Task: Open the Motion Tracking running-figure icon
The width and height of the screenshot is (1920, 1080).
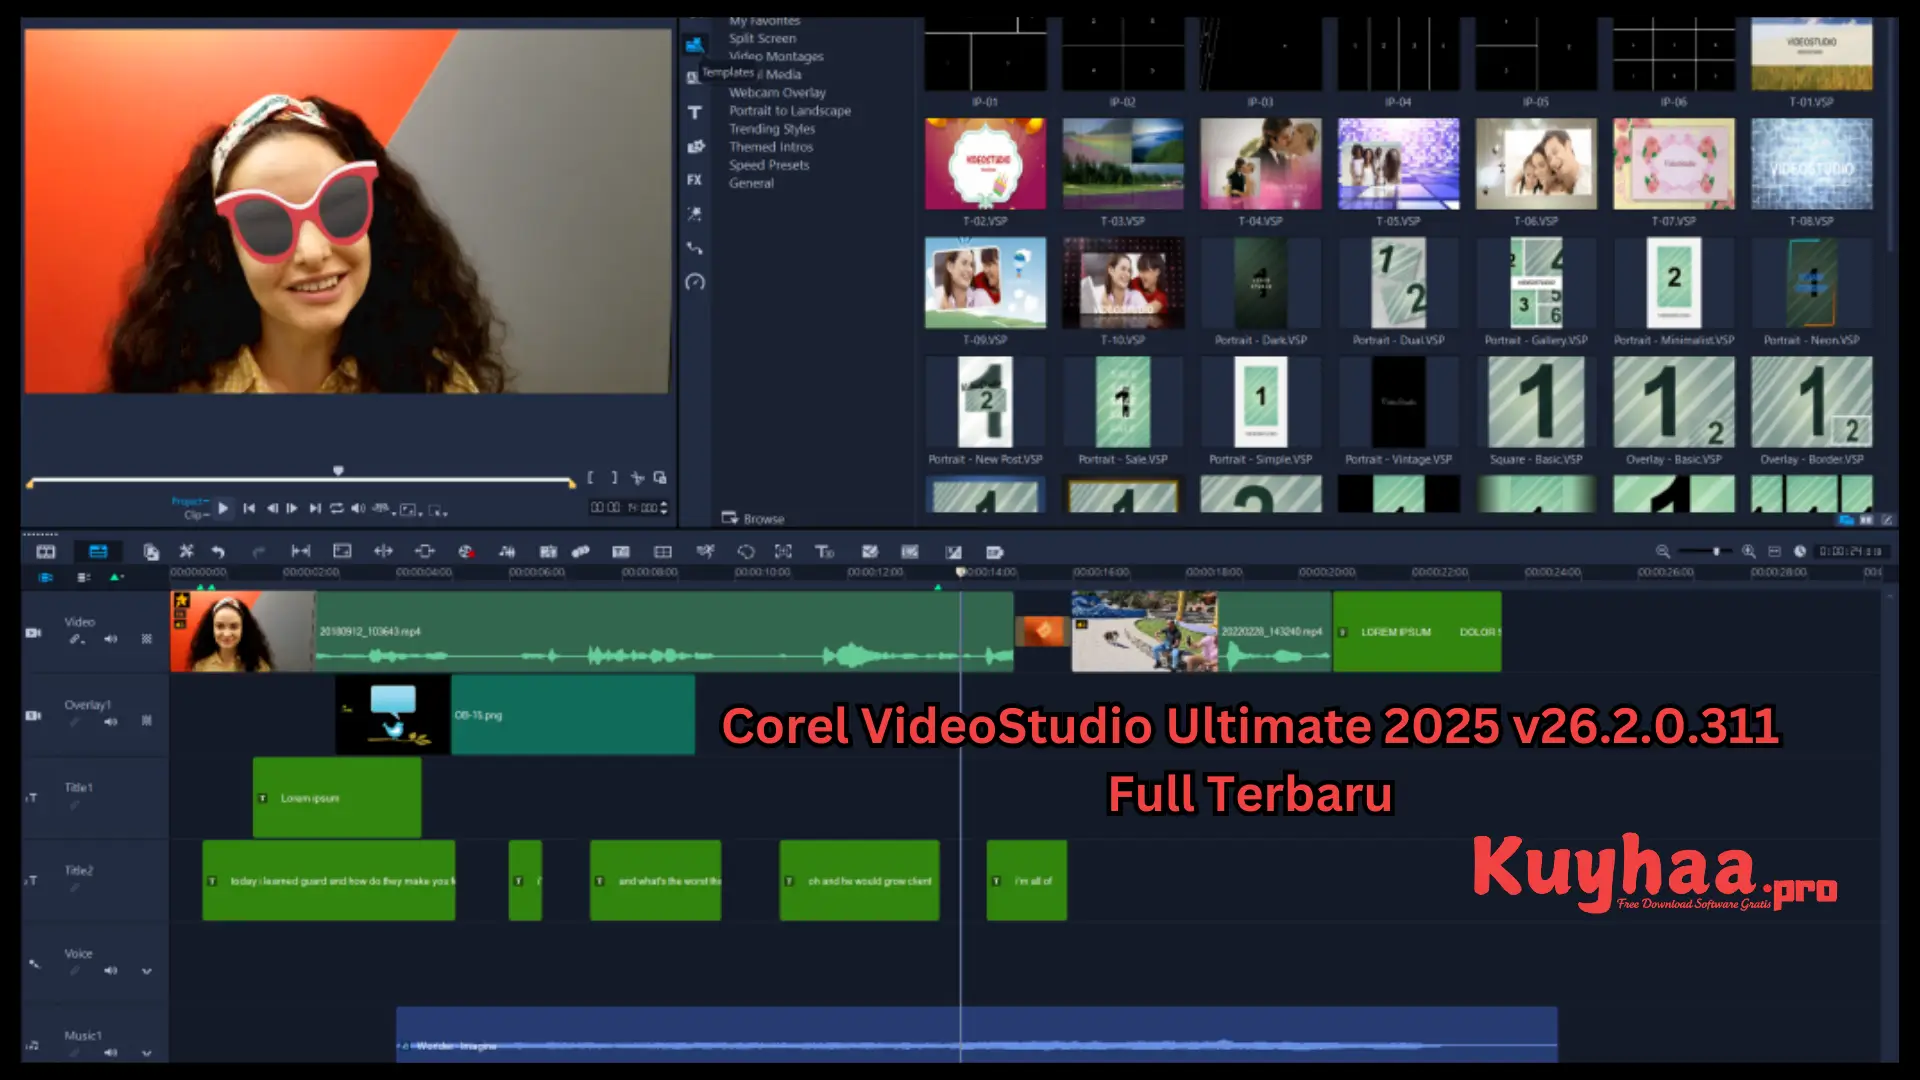Action: (x=705, y=551)
